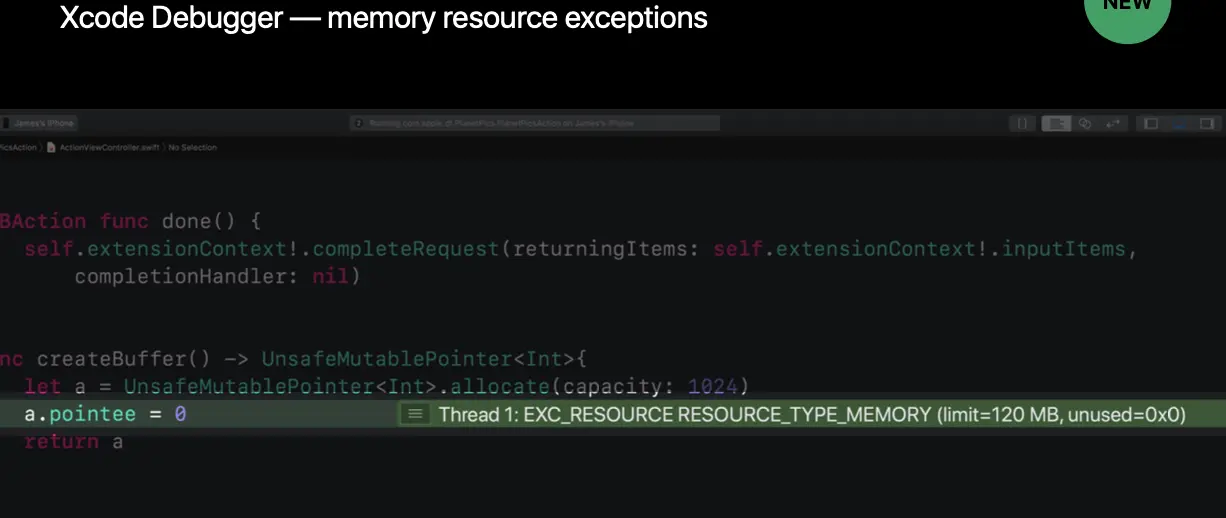Click the thread annotation lines icon
Image resolution: width=1226 pixels, height=518 pixels.
tap(415, 414)
